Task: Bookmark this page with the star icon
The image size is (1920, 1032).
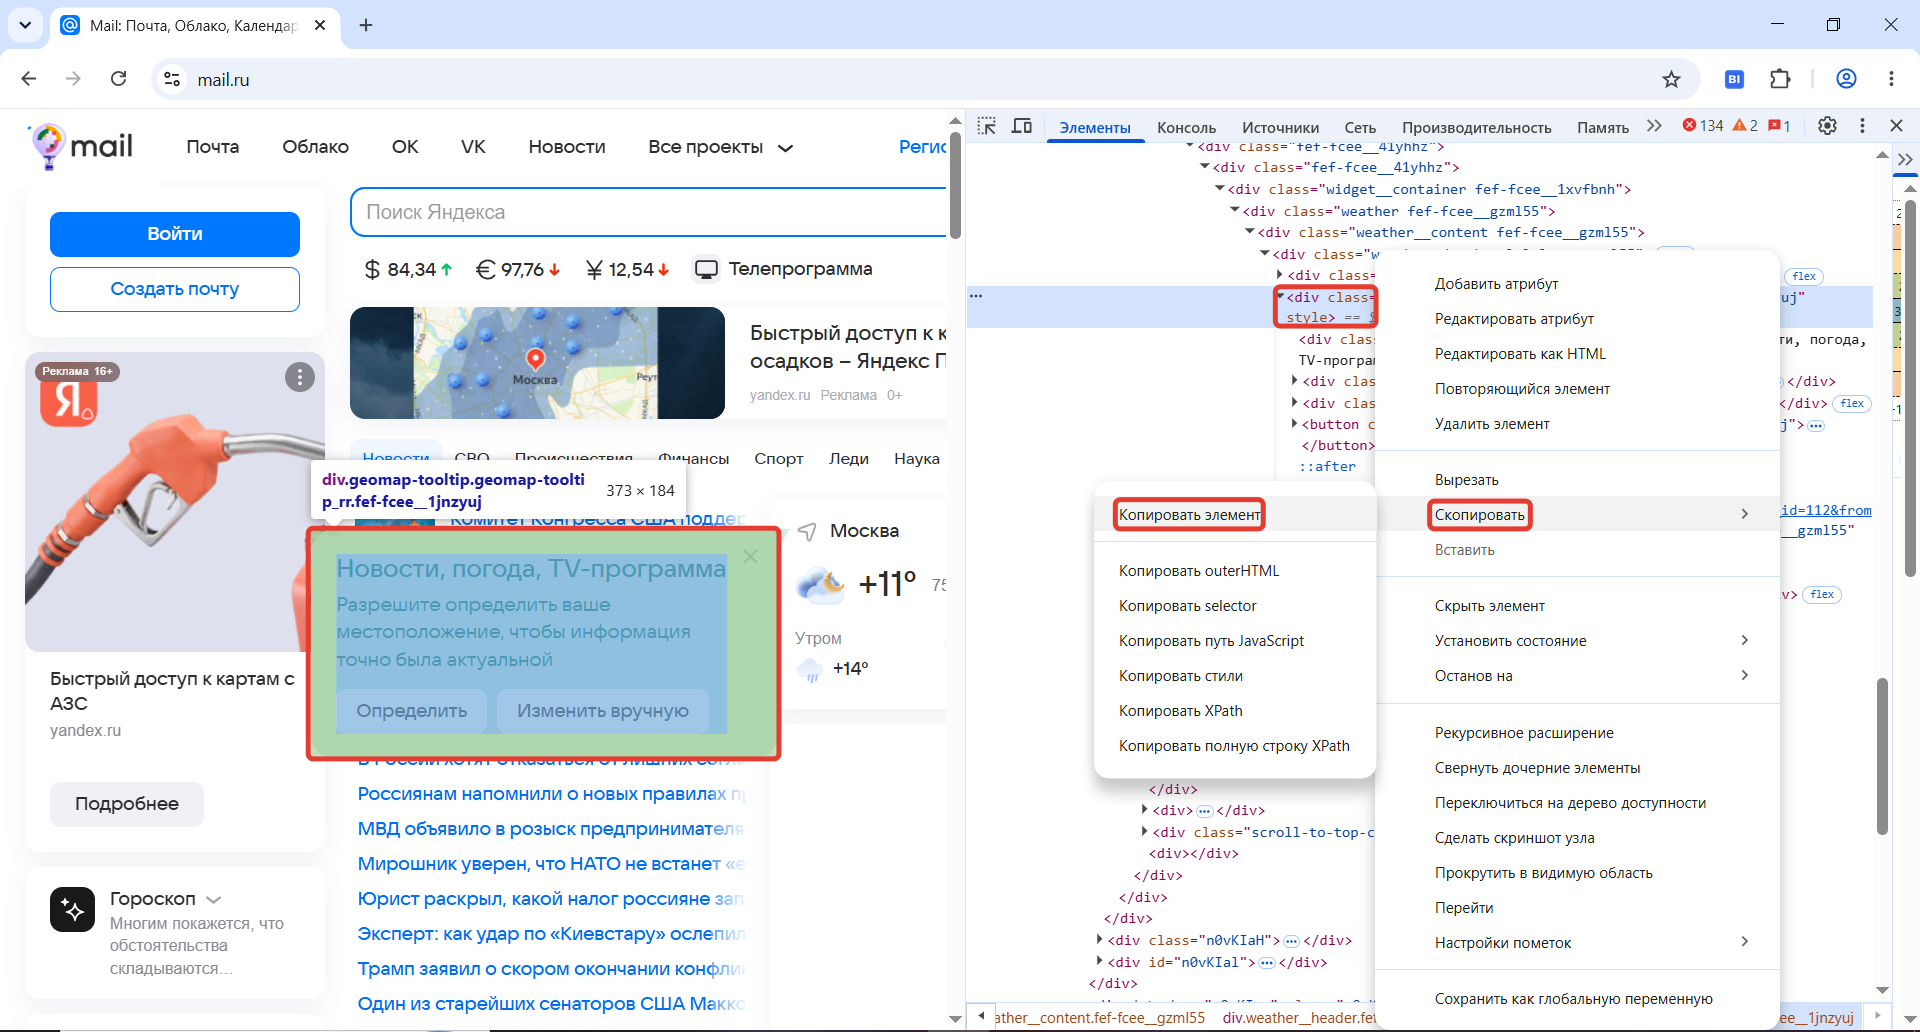Action: pyautogui.click(x=1671, y=79)
